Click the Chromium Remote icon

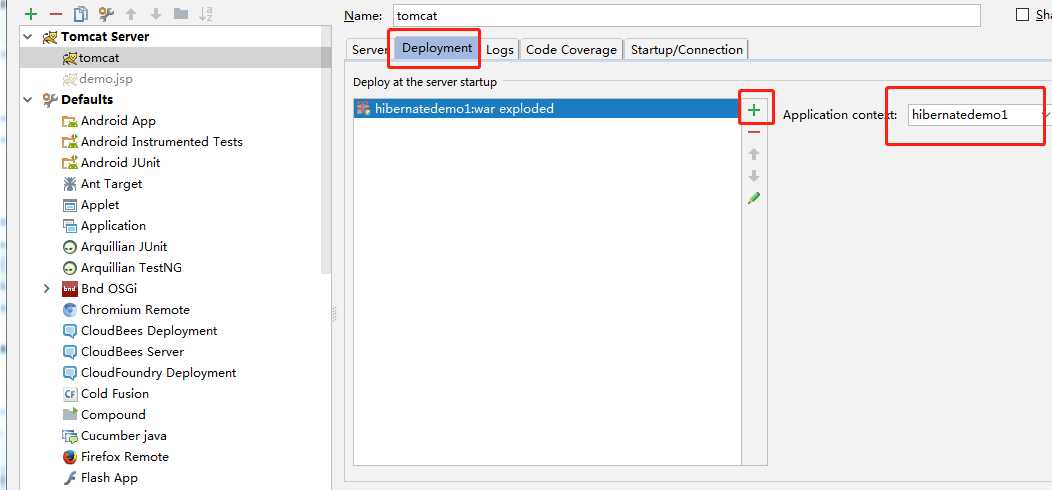[70, 310]
